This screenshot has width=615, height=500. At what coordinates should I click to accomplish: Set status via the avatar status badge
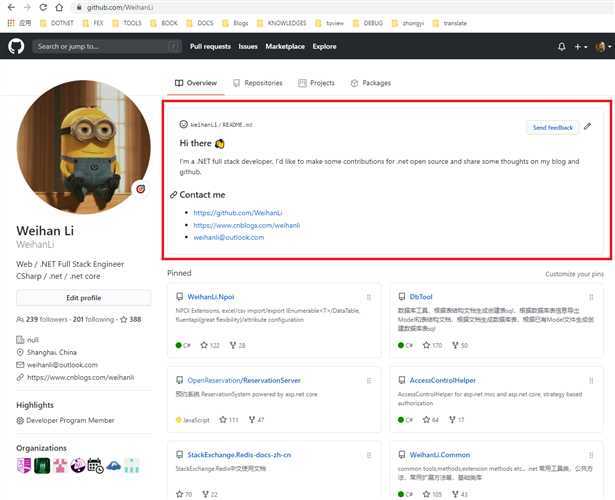pos(140,189)
